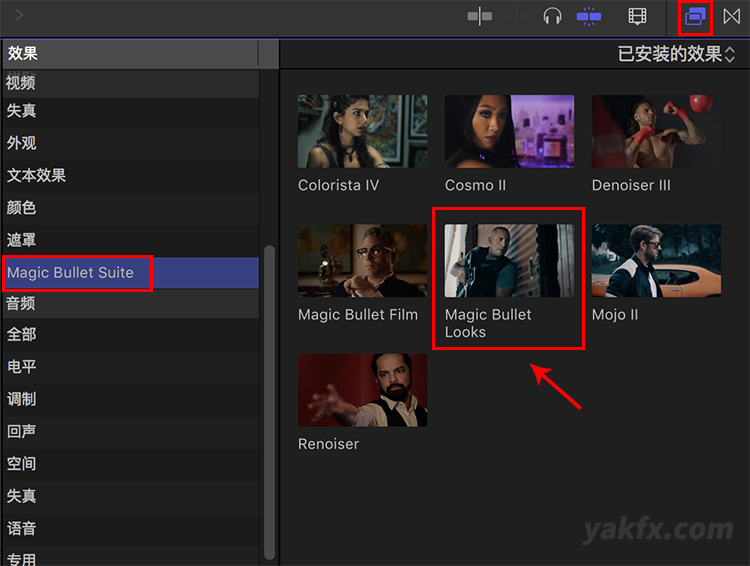750x566 pixels.
Task: Click the Denoiser III effect thumbnail
Action: (656, 131)
